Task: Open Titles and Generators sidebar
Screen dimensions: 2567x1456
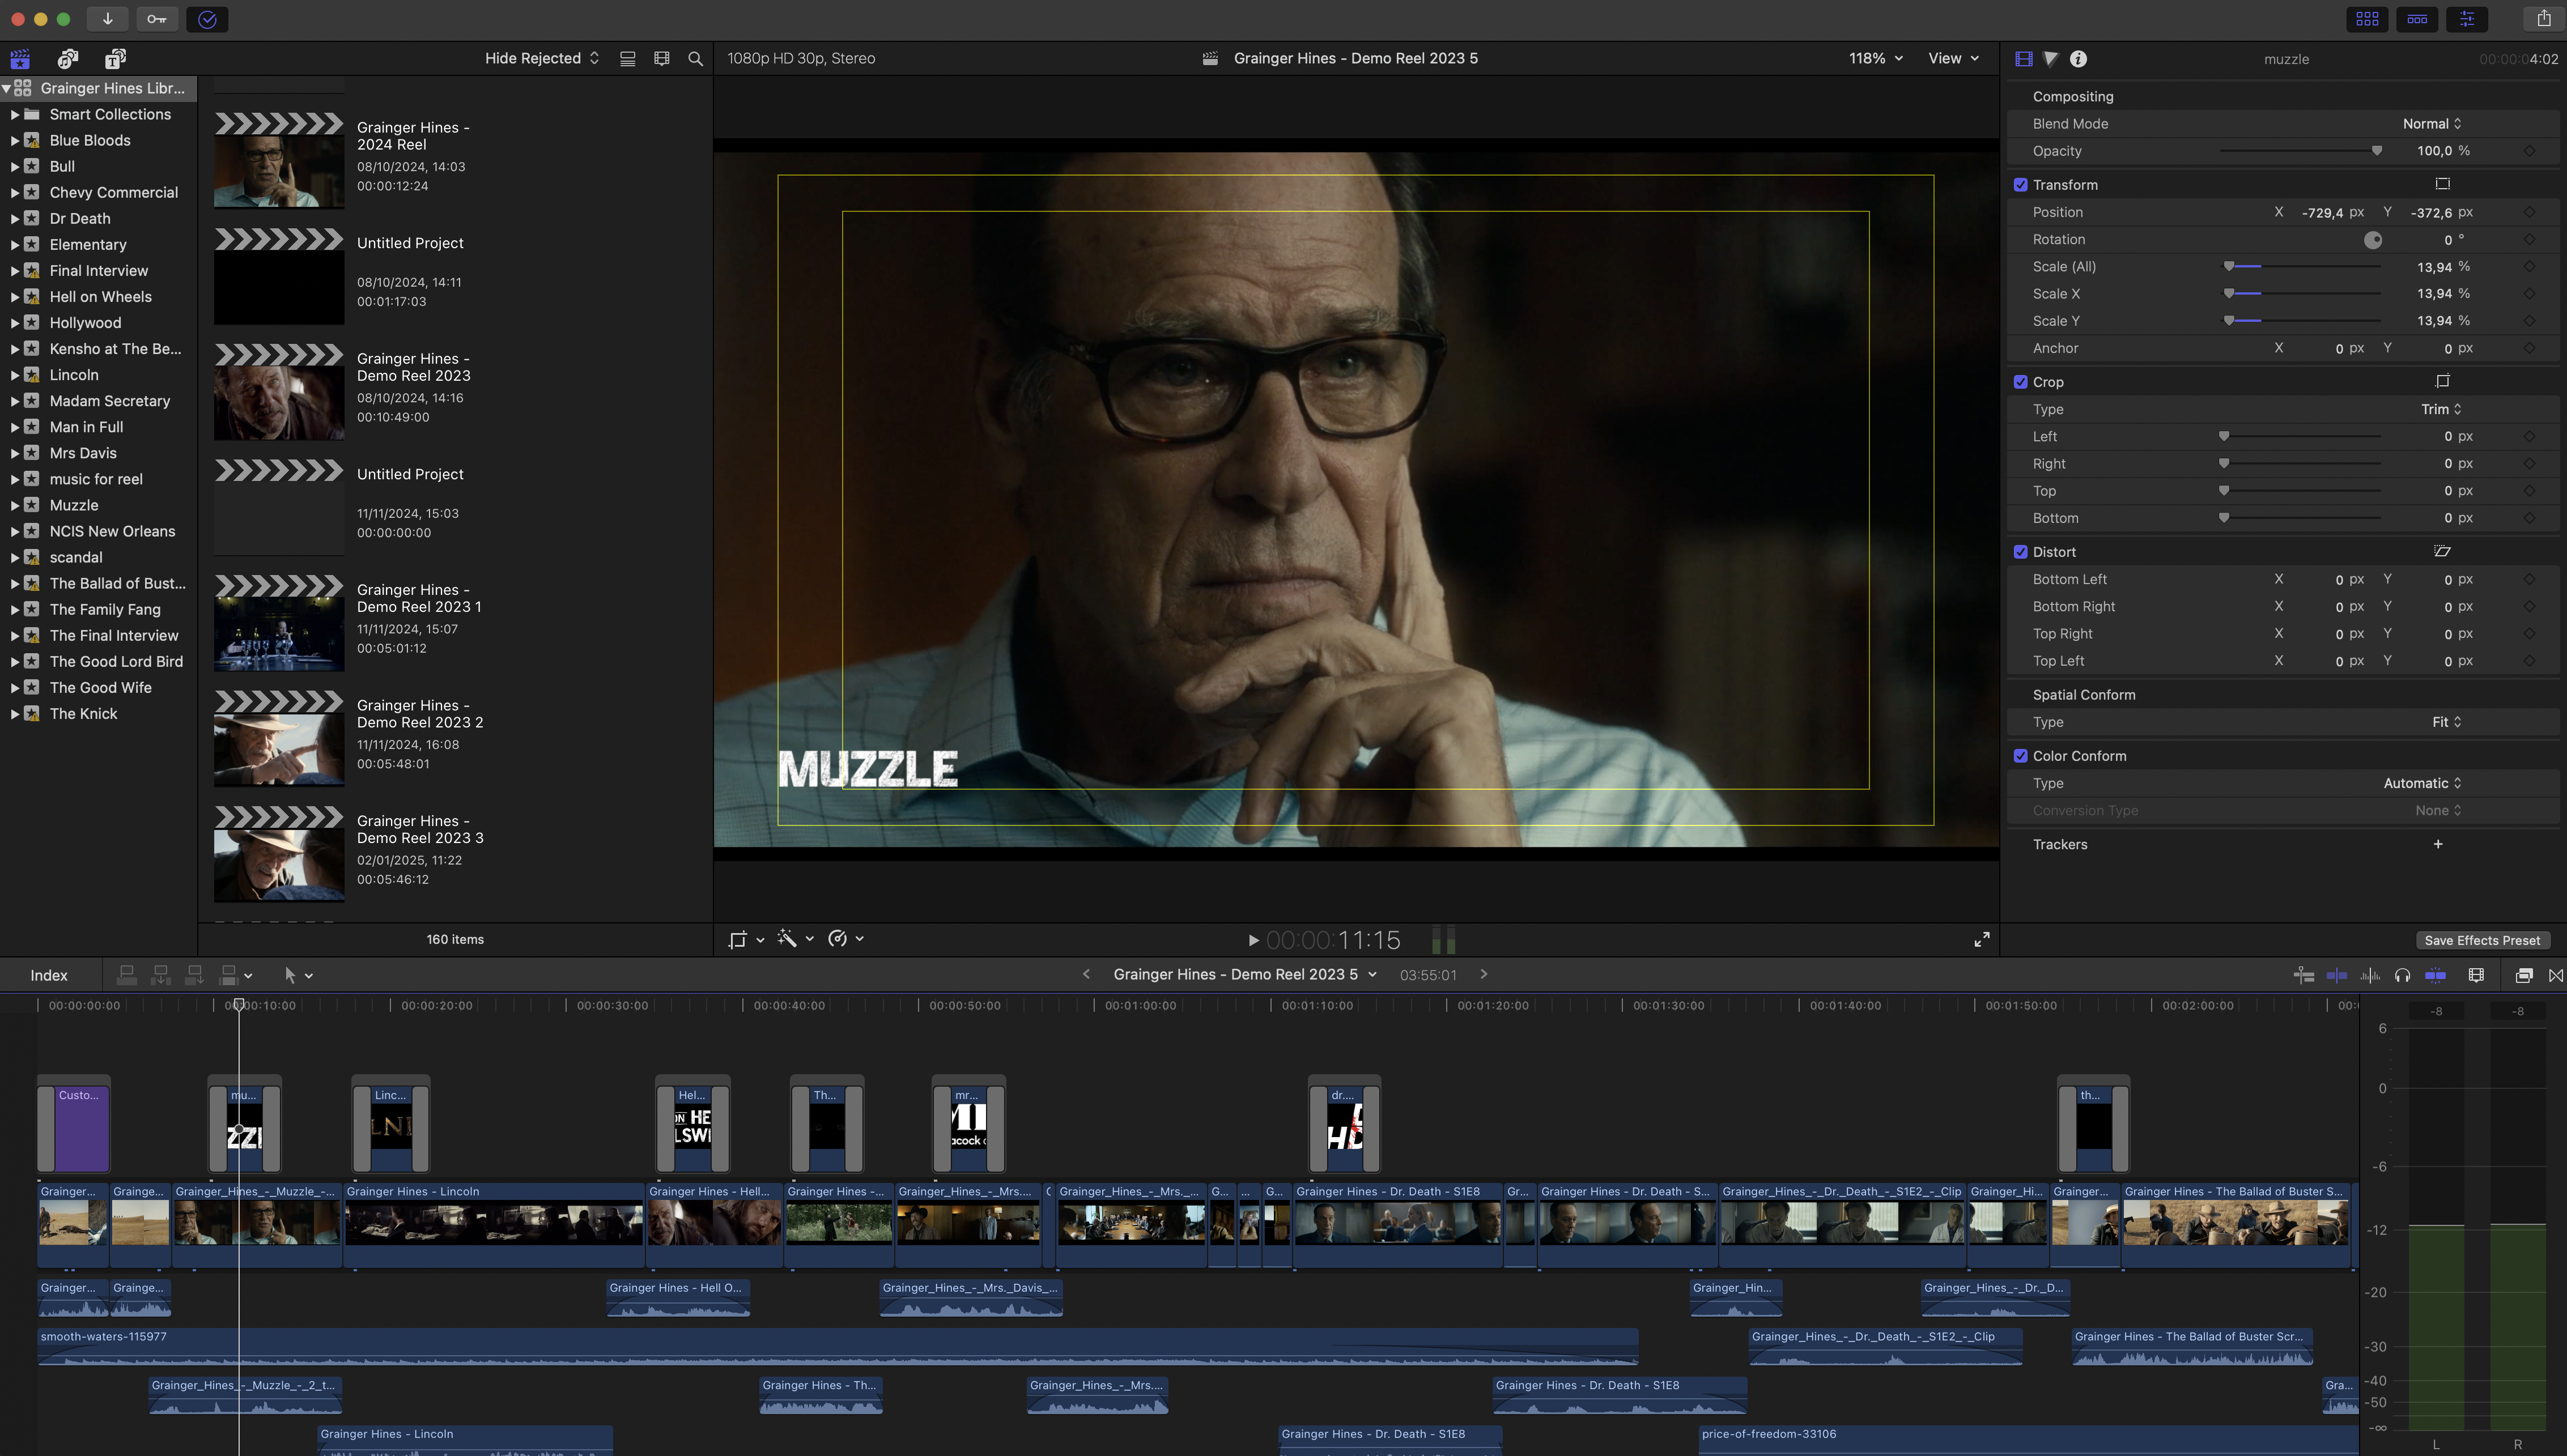Action: pyautogui.click(x=116, y=59)
